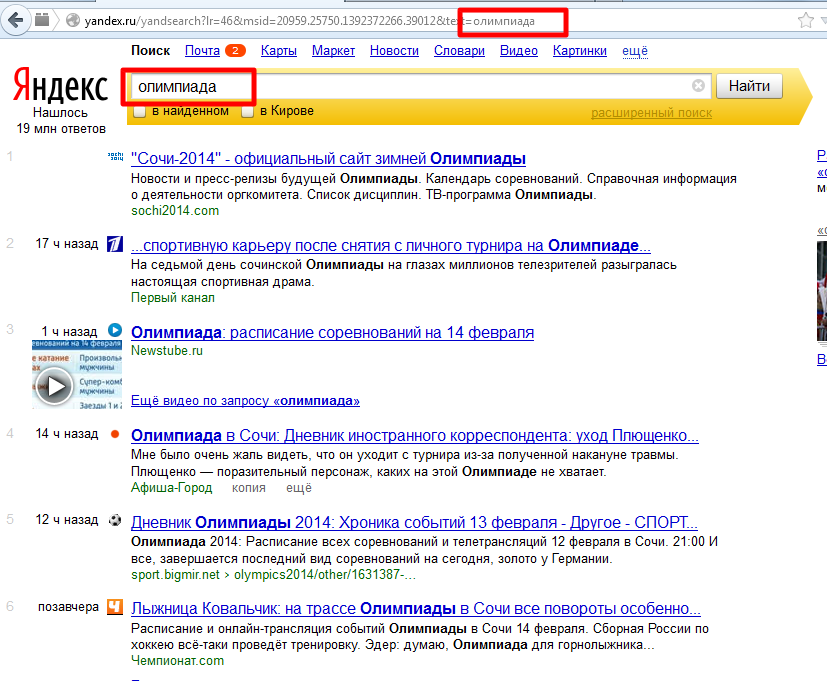Open result about 'спортивную карьеру после снятия'
The height and width of the screenshot is (681, 827).
coord(391,245)
